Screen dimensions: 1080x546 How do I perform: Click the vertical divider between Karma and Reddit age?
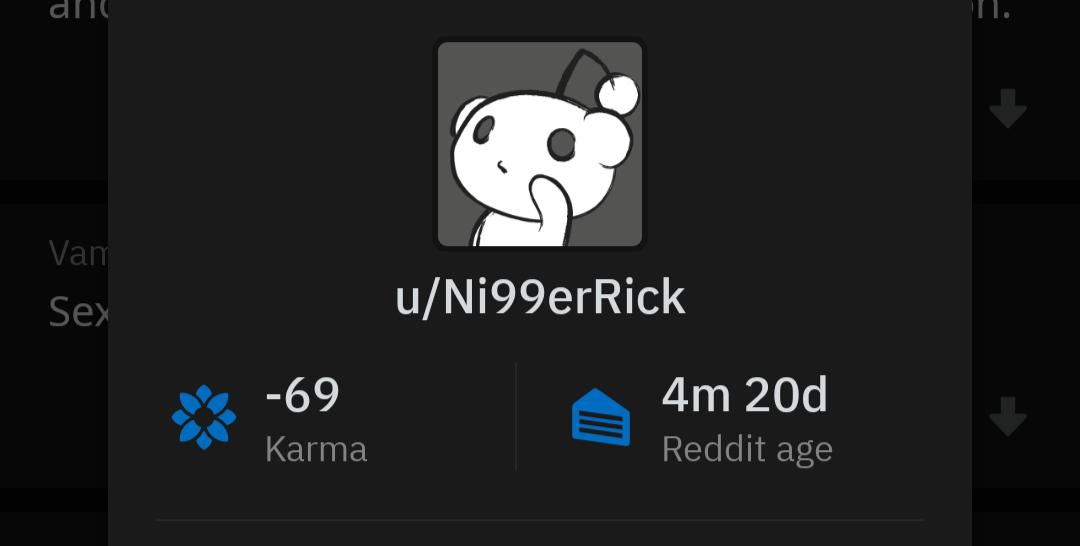(516, 417)
